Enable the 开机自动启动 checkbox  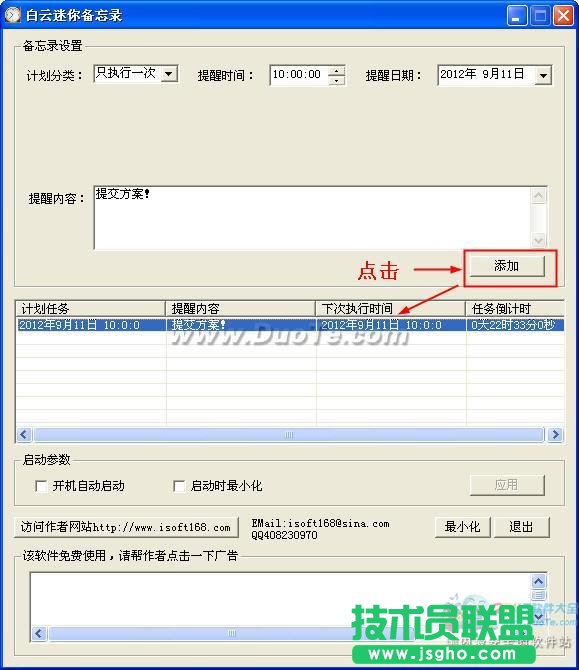click(41, 486)
